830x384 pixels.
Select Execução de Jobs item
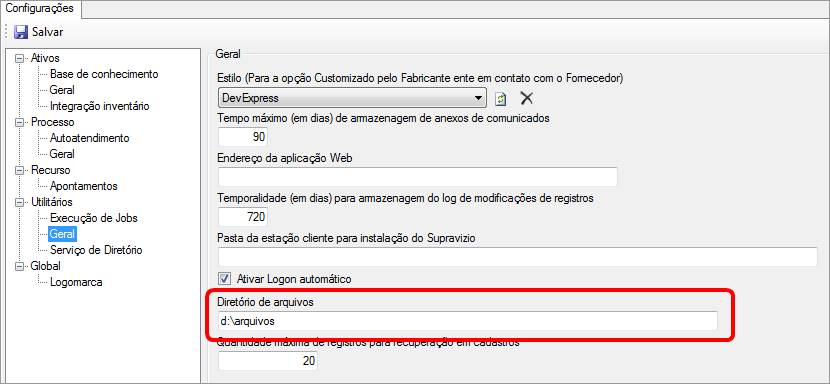pos(94,218)
